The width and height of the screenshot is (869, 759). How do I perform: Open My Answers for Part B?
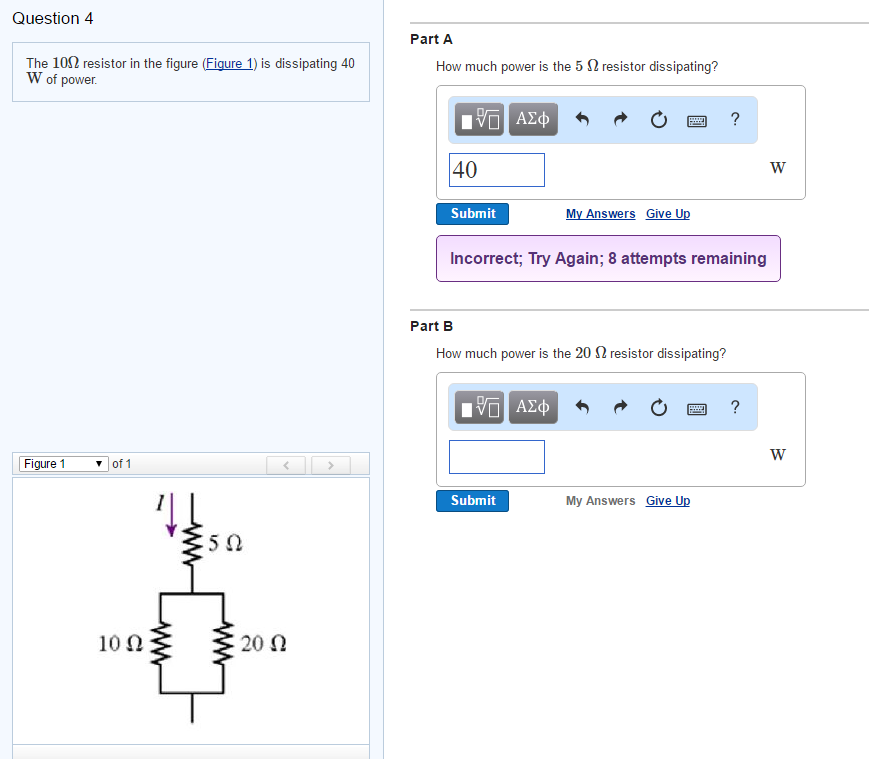coord(600,501)
